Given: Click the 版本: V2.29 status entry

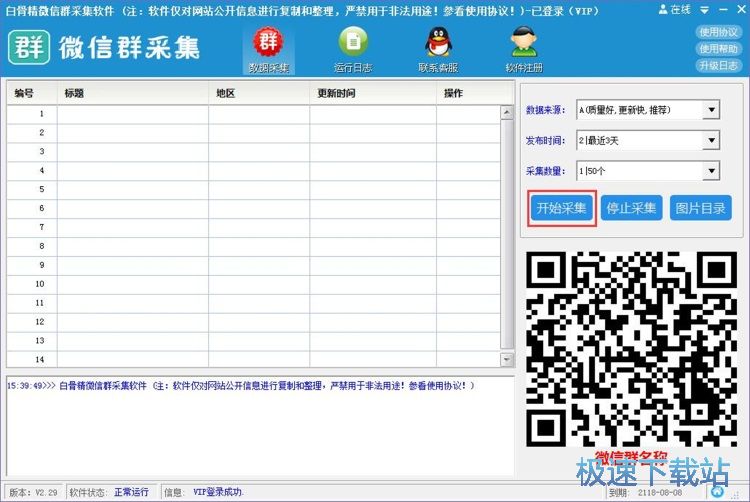Looking at the screenshot, I should coord(33,492).
